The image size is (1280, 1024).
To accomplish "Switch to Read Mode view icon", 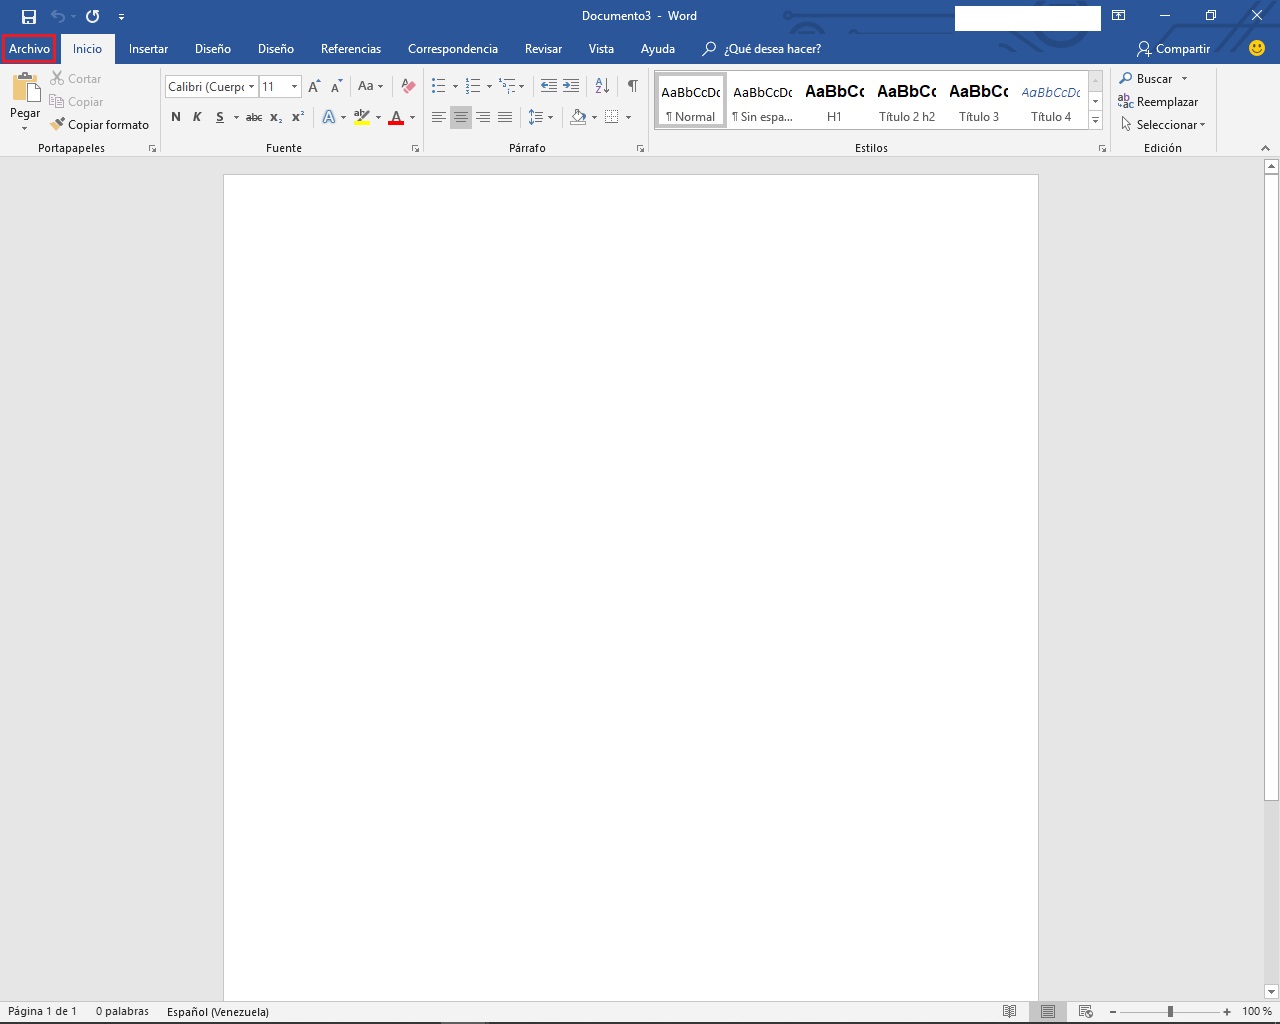I will point(1010,1011).
